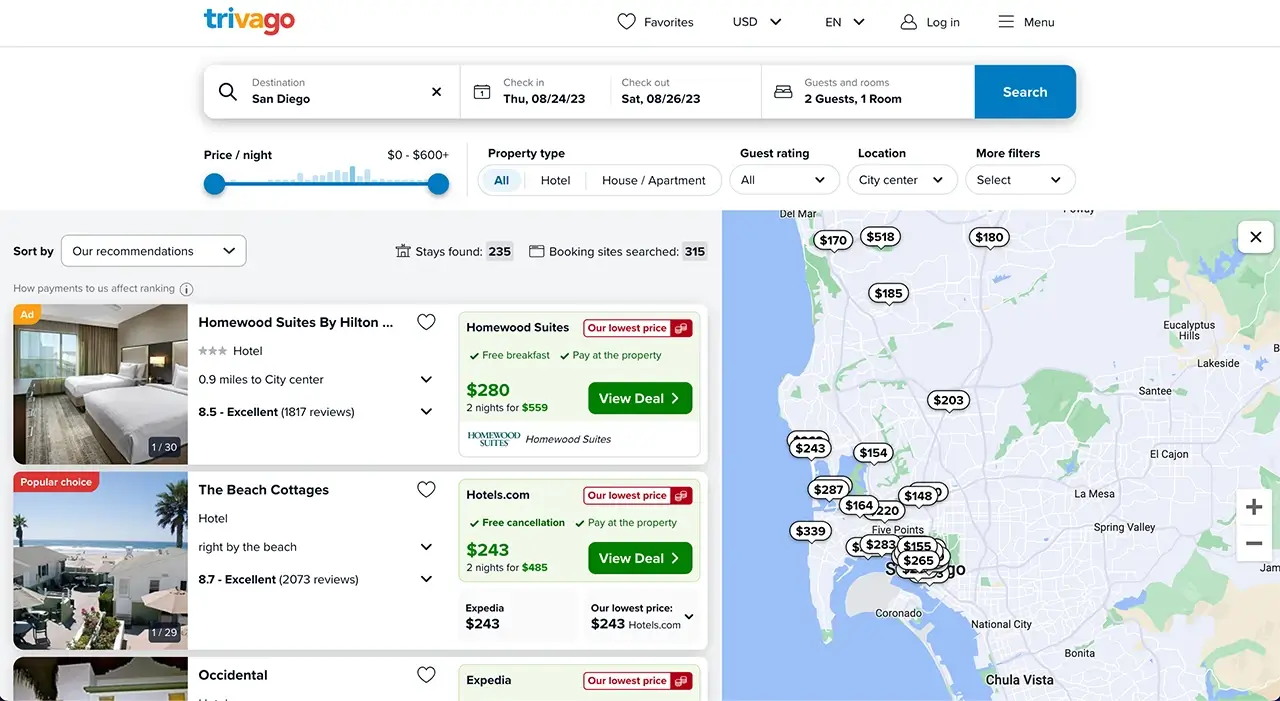
Task: Click View Deal for Homewood Suites
Action: tap(640, 398)
